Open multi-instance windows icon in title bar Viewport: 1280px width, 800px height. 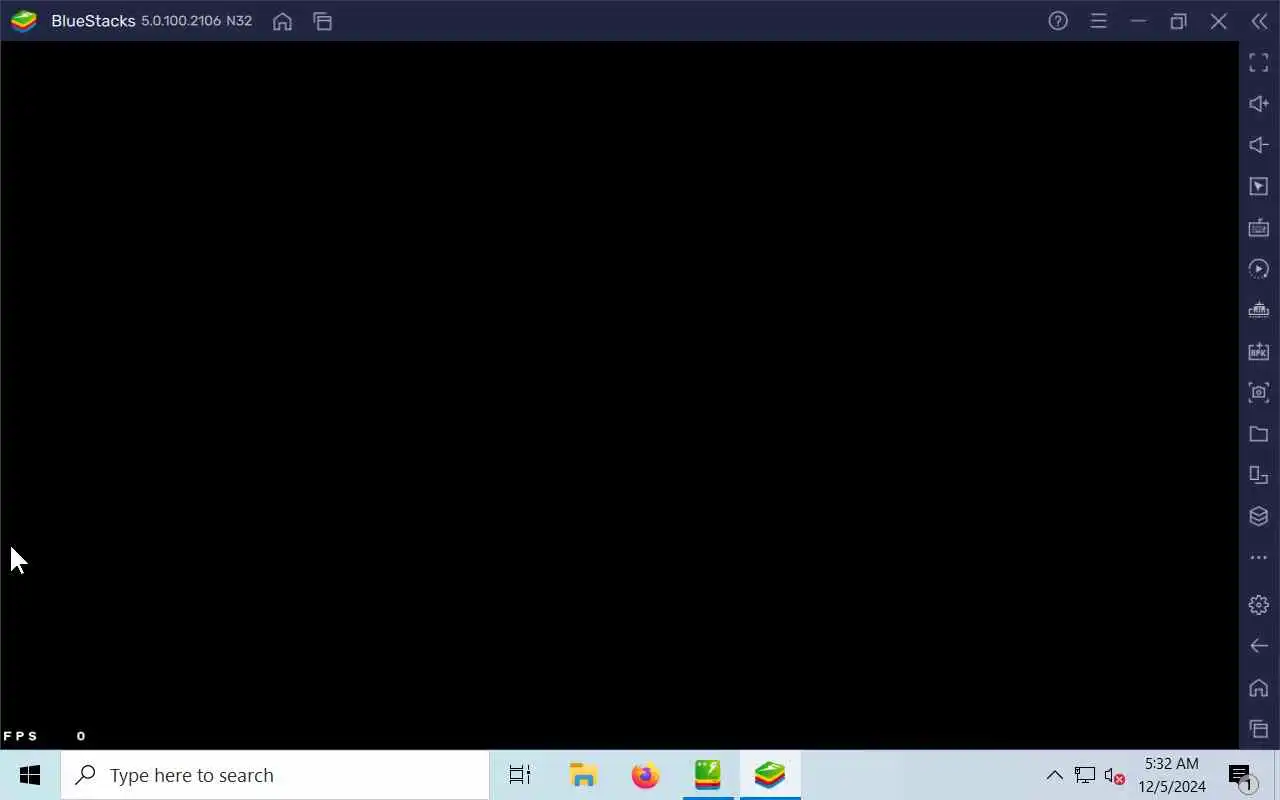pyautogui.click(x=322, y=21)
